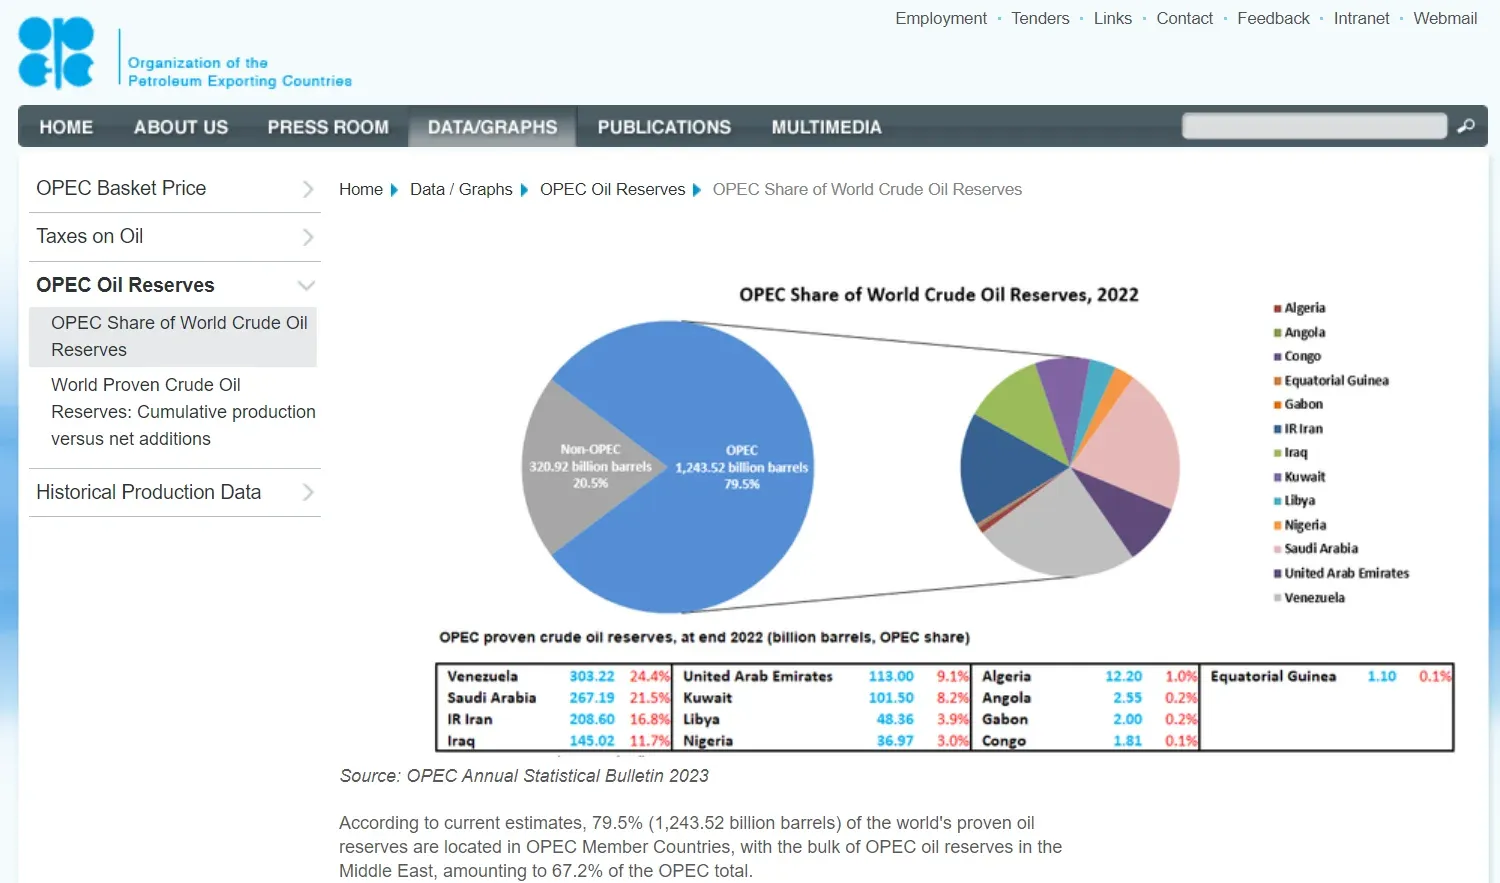Open the Employment link
The width and height of the screenshot is (1500, 883).
941,18
